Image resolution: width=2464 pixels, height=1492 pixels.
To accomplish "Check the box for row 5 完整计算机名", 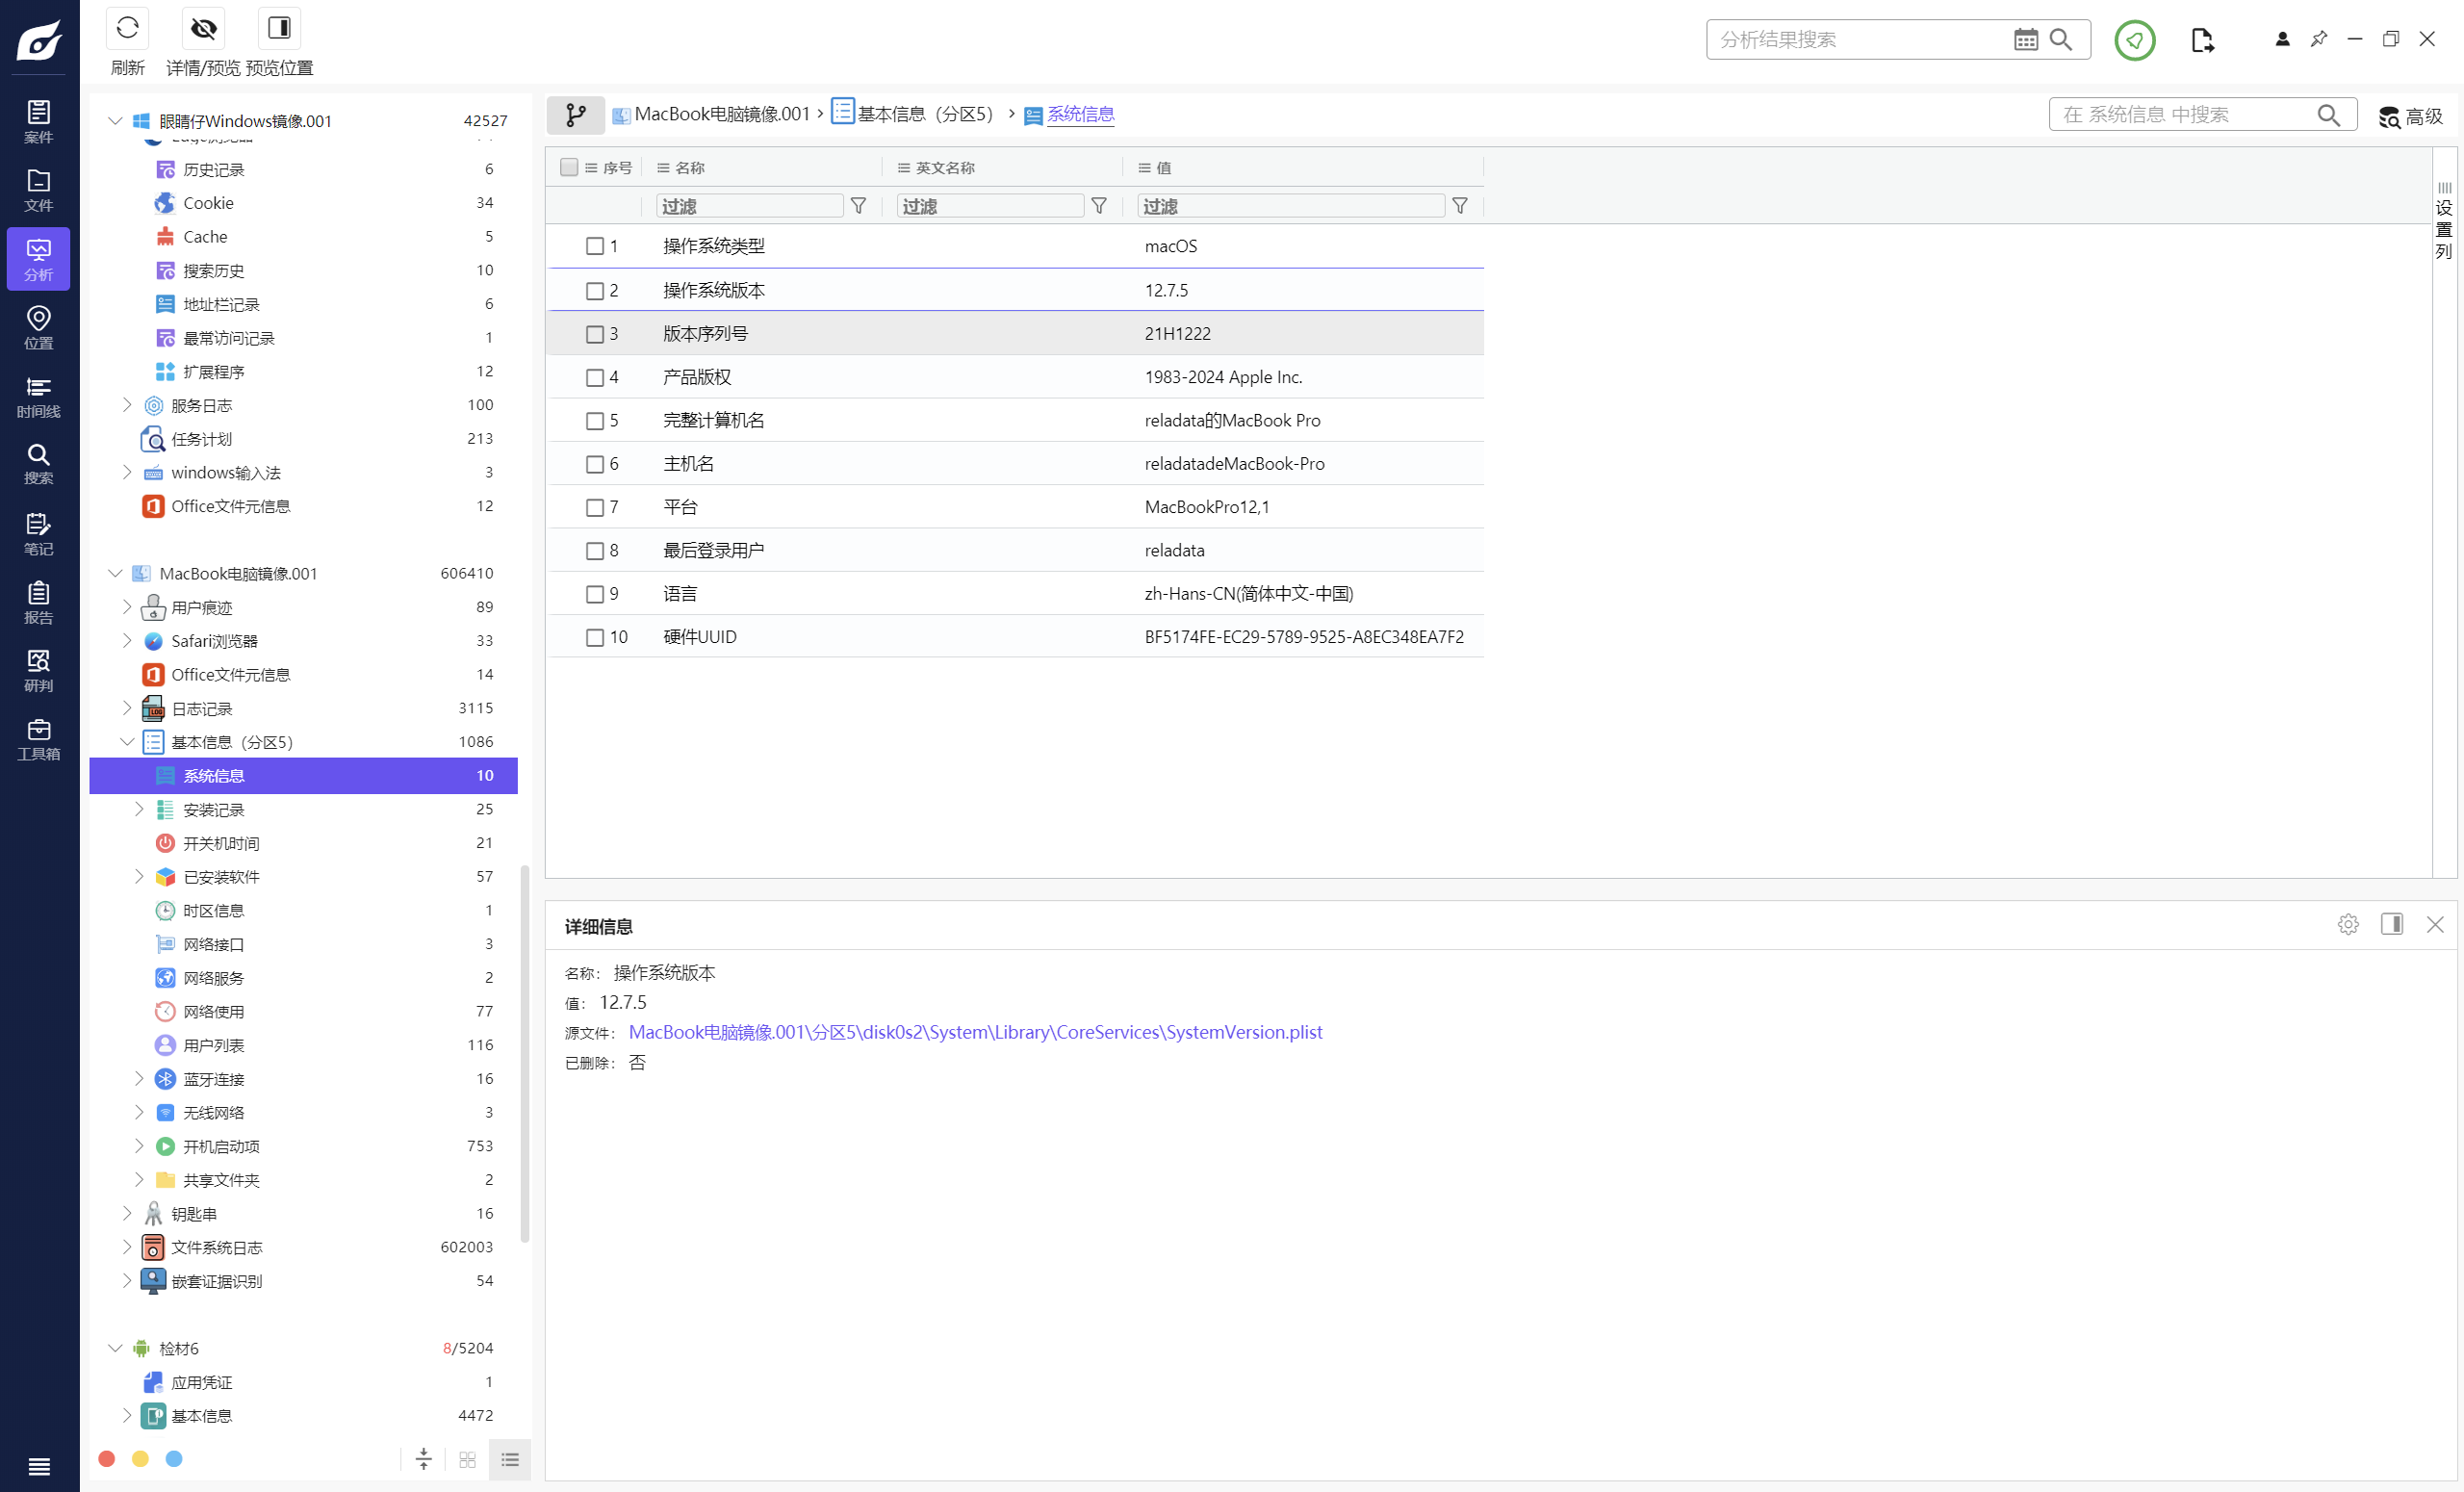I will pos(595,421).
